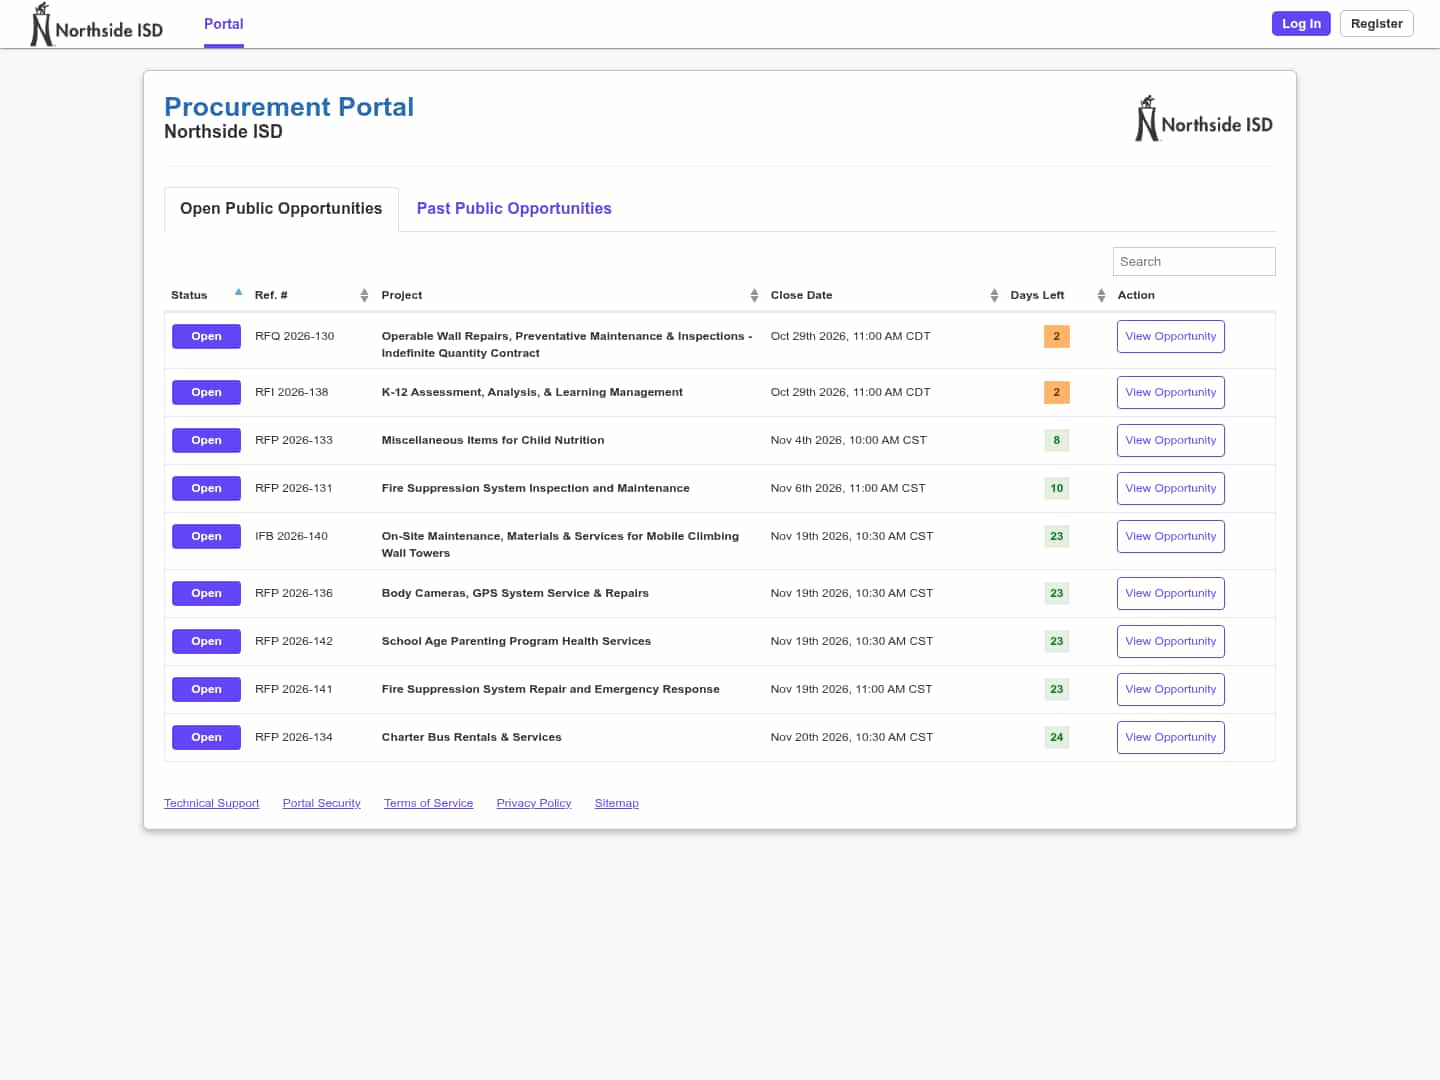Viewport: 1440px width, 1080px height.
Task: Open the Portal Security link
Action: [321, 803]
